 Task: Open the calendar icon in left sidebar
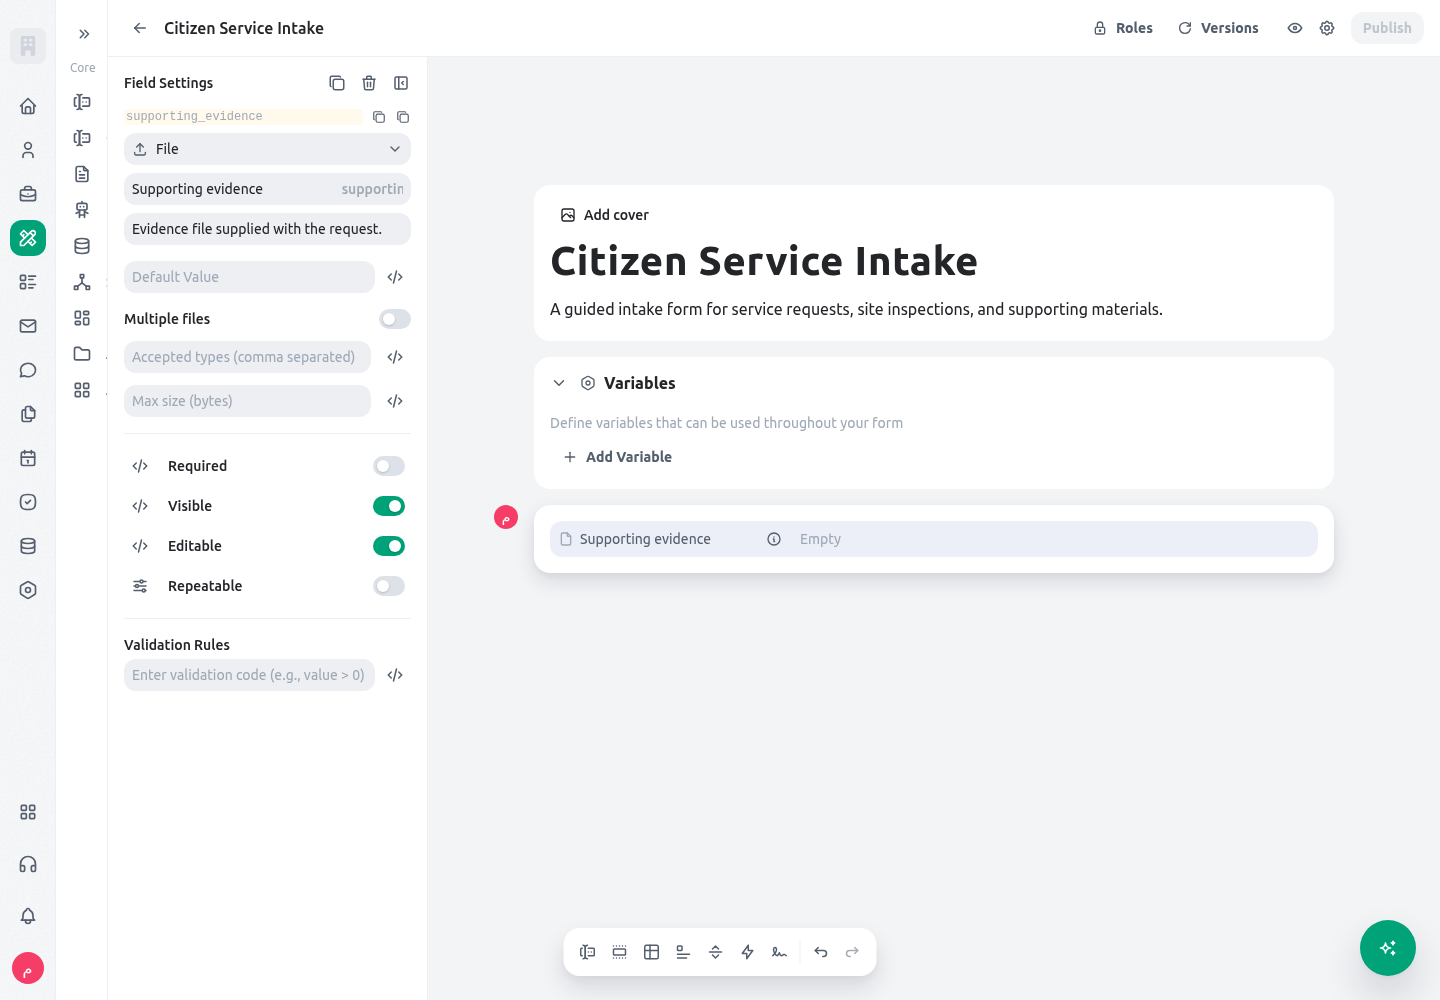click(x=28, y=458)
